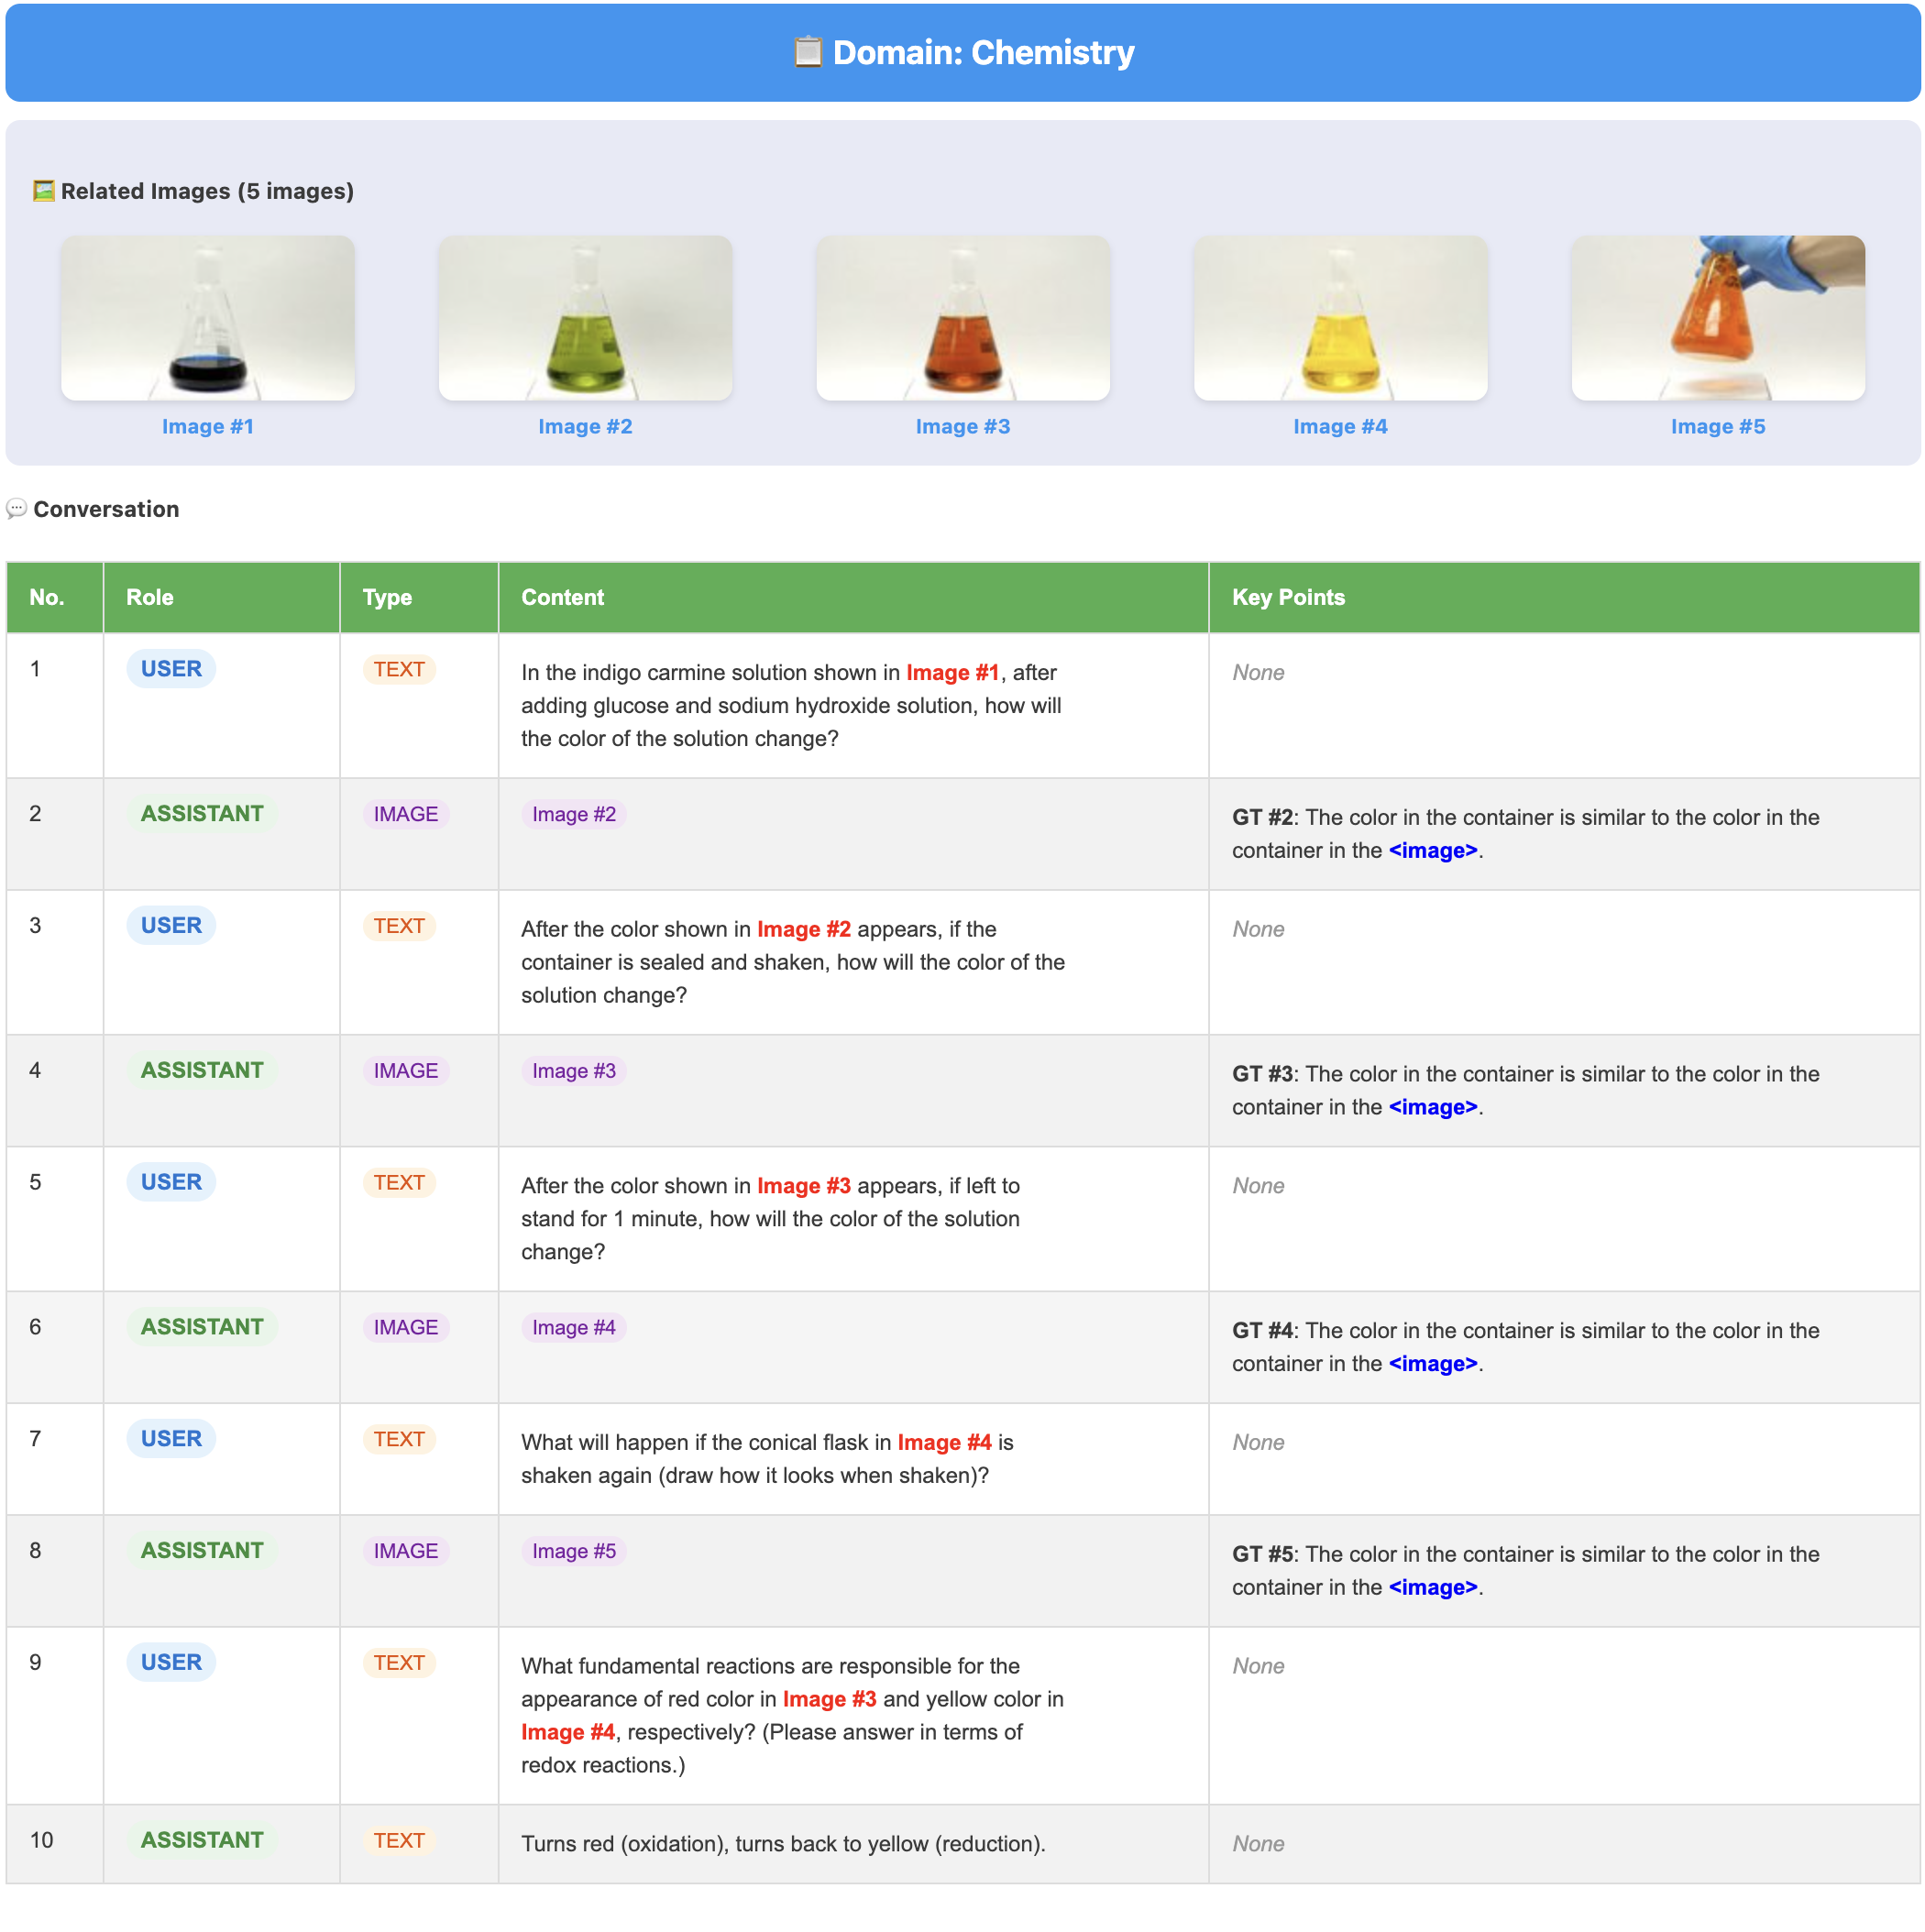Open the green flask thumbnail
The width and height of the screenshot is (1925, 1932).
point(585,318)
